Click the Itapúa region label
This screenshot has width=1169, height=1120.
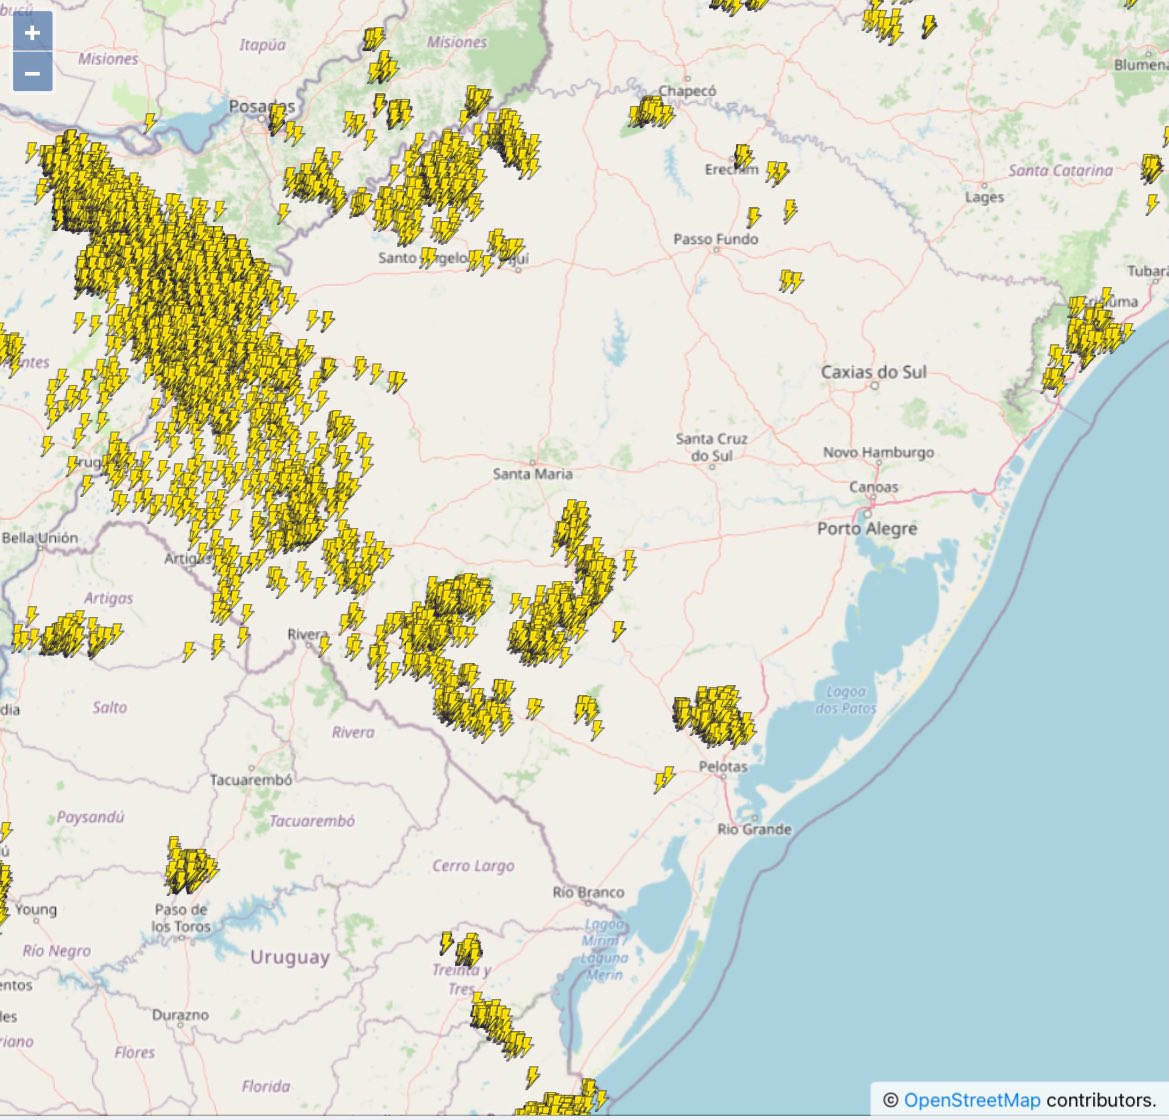[x=262, y=45]
